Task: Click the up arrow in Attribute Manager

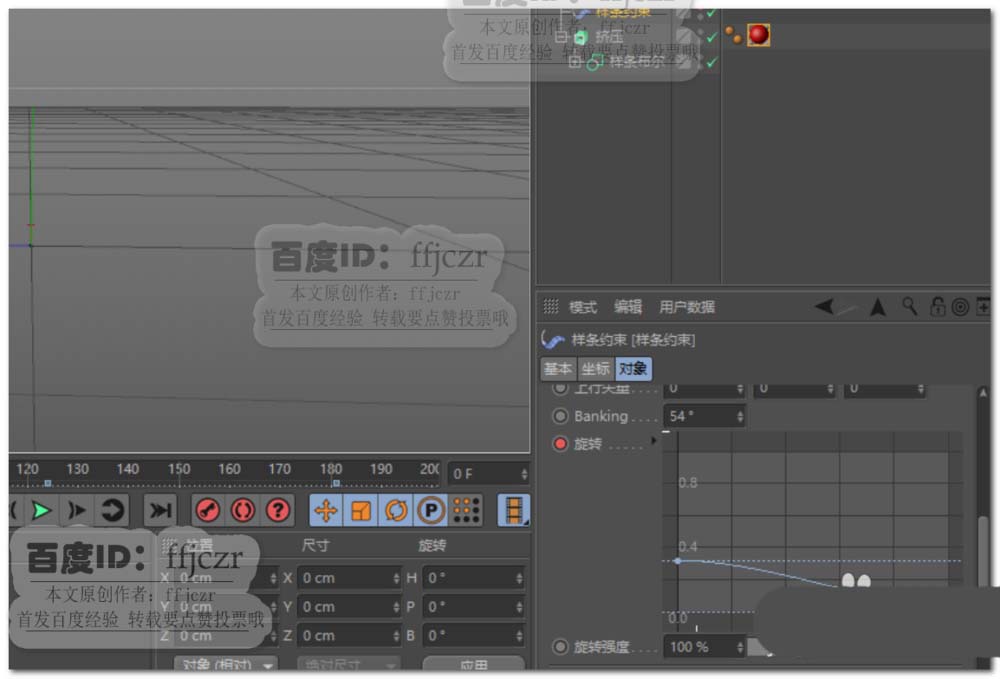Action: coord(878,307)
